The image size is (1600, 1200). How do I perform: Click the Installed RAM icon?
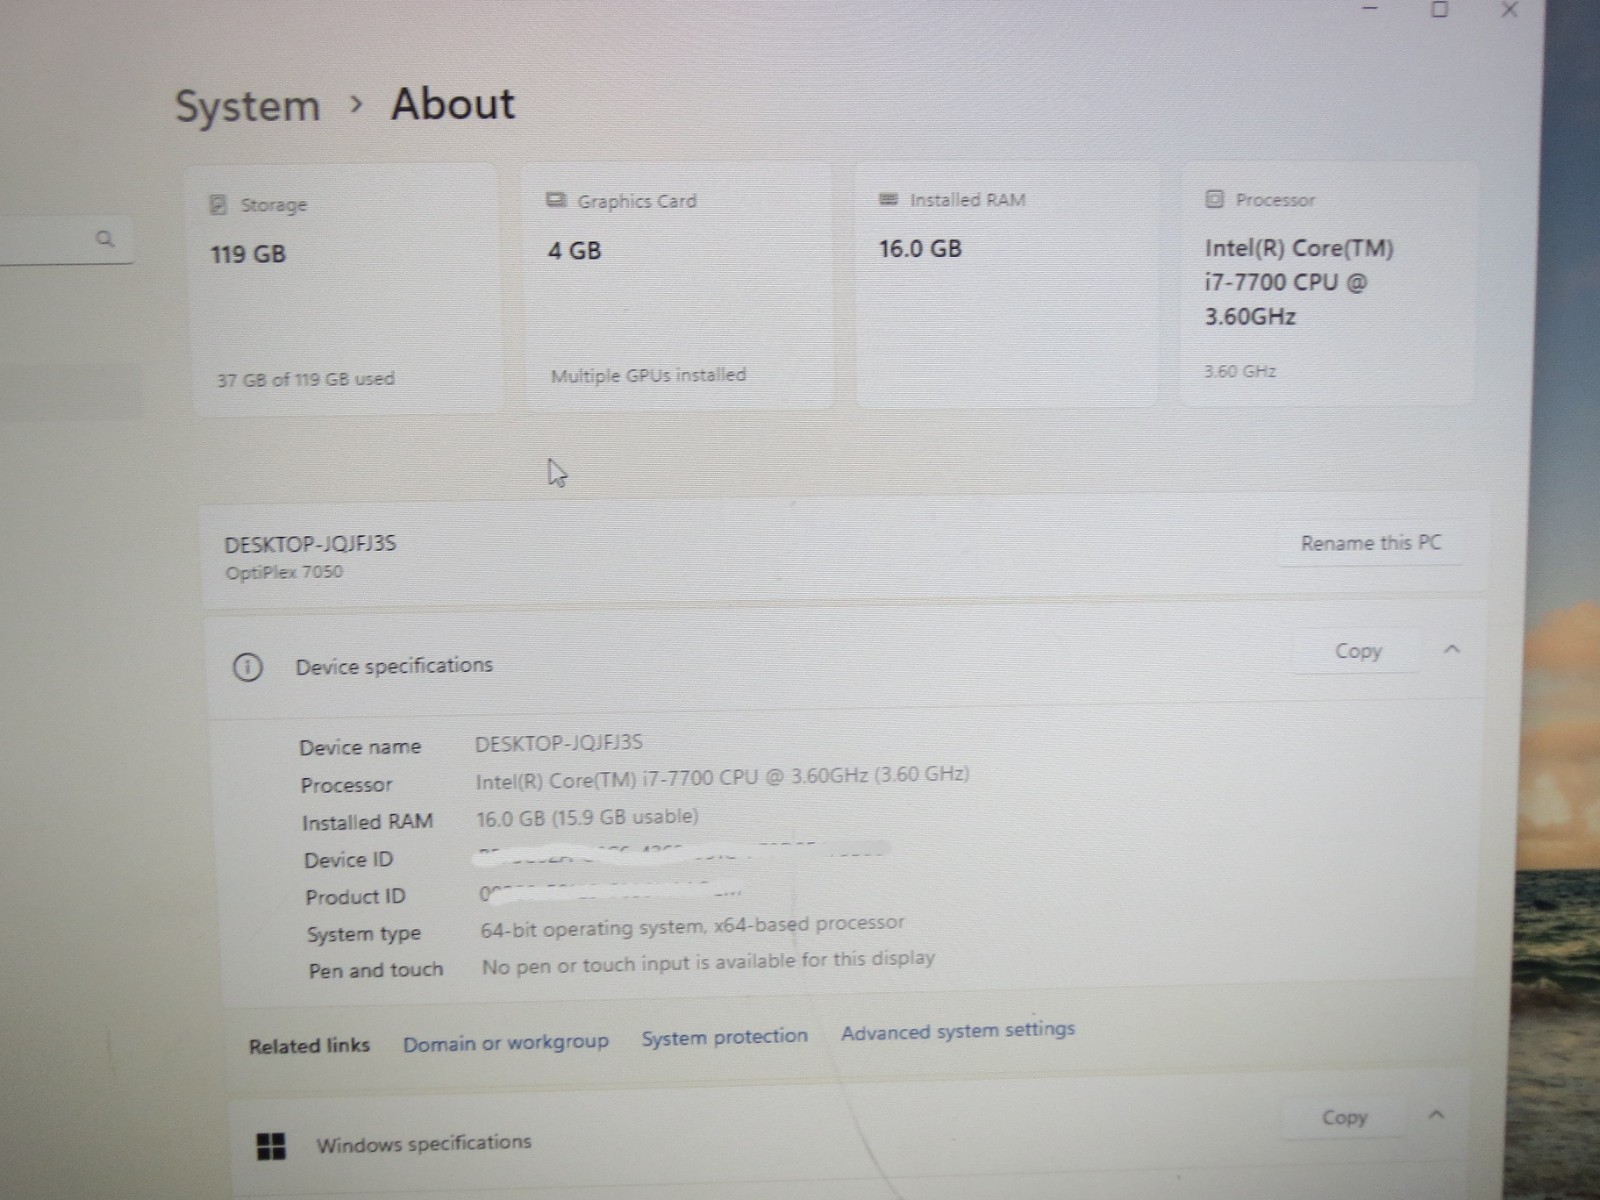pyautogui.click(x=888, y=200)
